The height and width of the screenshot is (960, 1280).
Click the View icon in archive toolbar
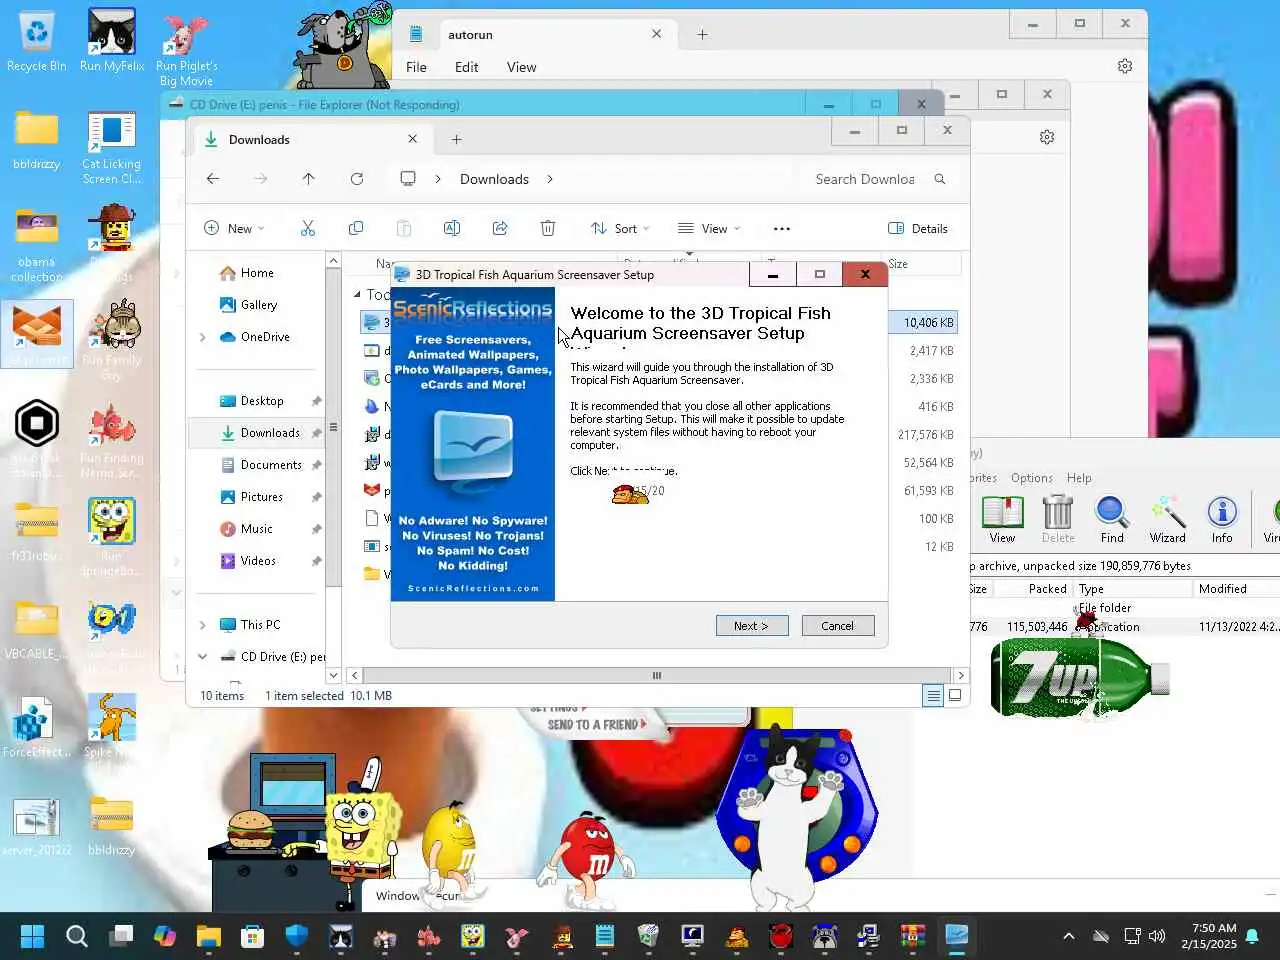point(1002,519)
